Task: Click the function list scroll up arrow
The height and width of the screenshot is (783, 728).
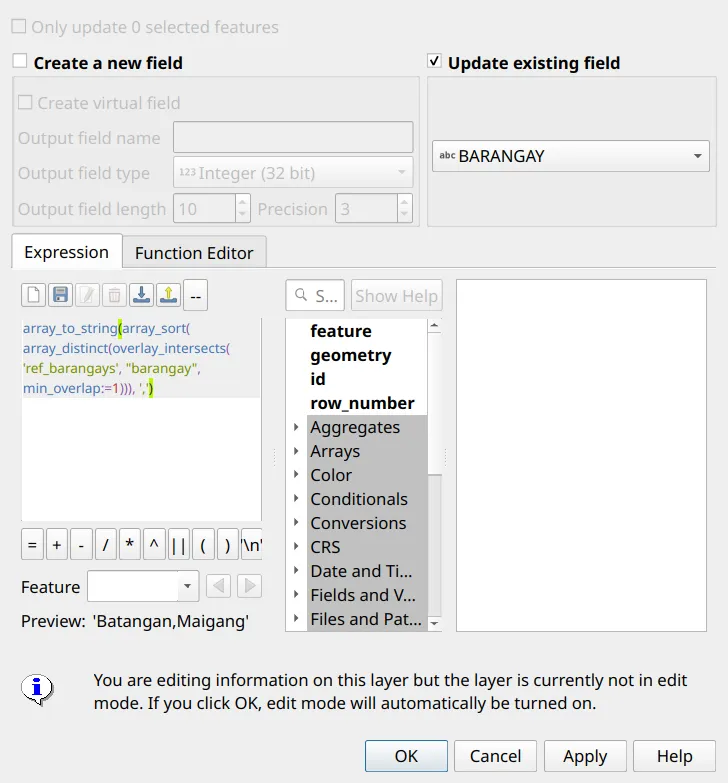Action: (x=434, y=326)
